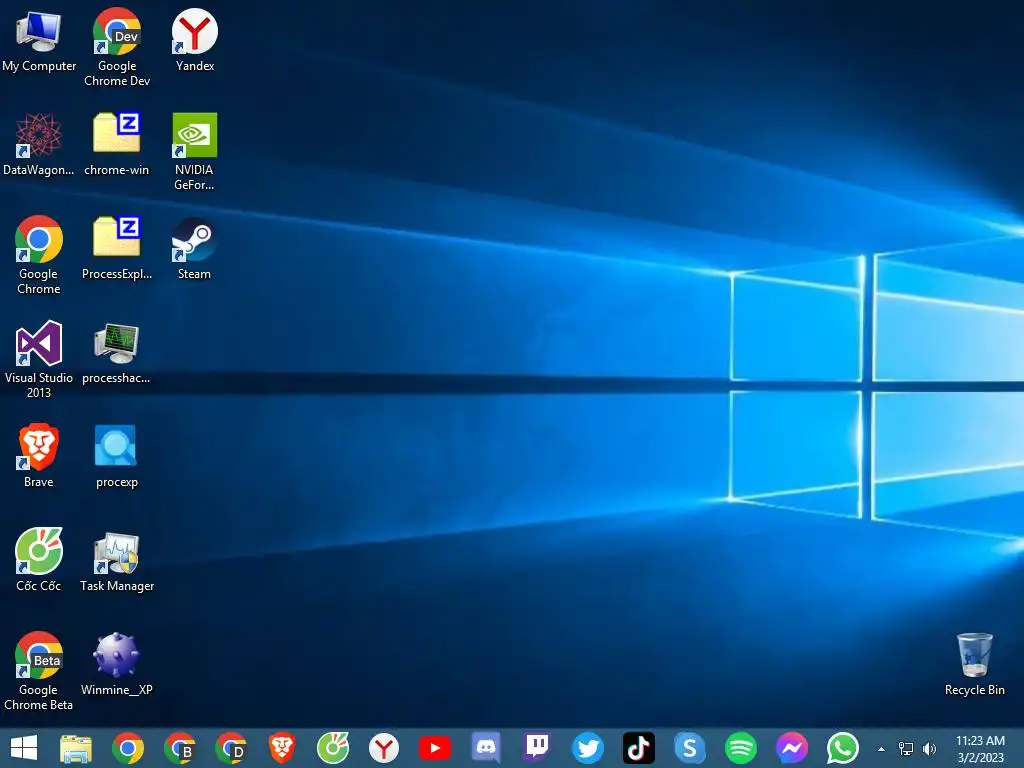The width and height of the screenshot is (1024, 768).
Task: Open Twitter from taskbar
Action: (x=588, y=748)
